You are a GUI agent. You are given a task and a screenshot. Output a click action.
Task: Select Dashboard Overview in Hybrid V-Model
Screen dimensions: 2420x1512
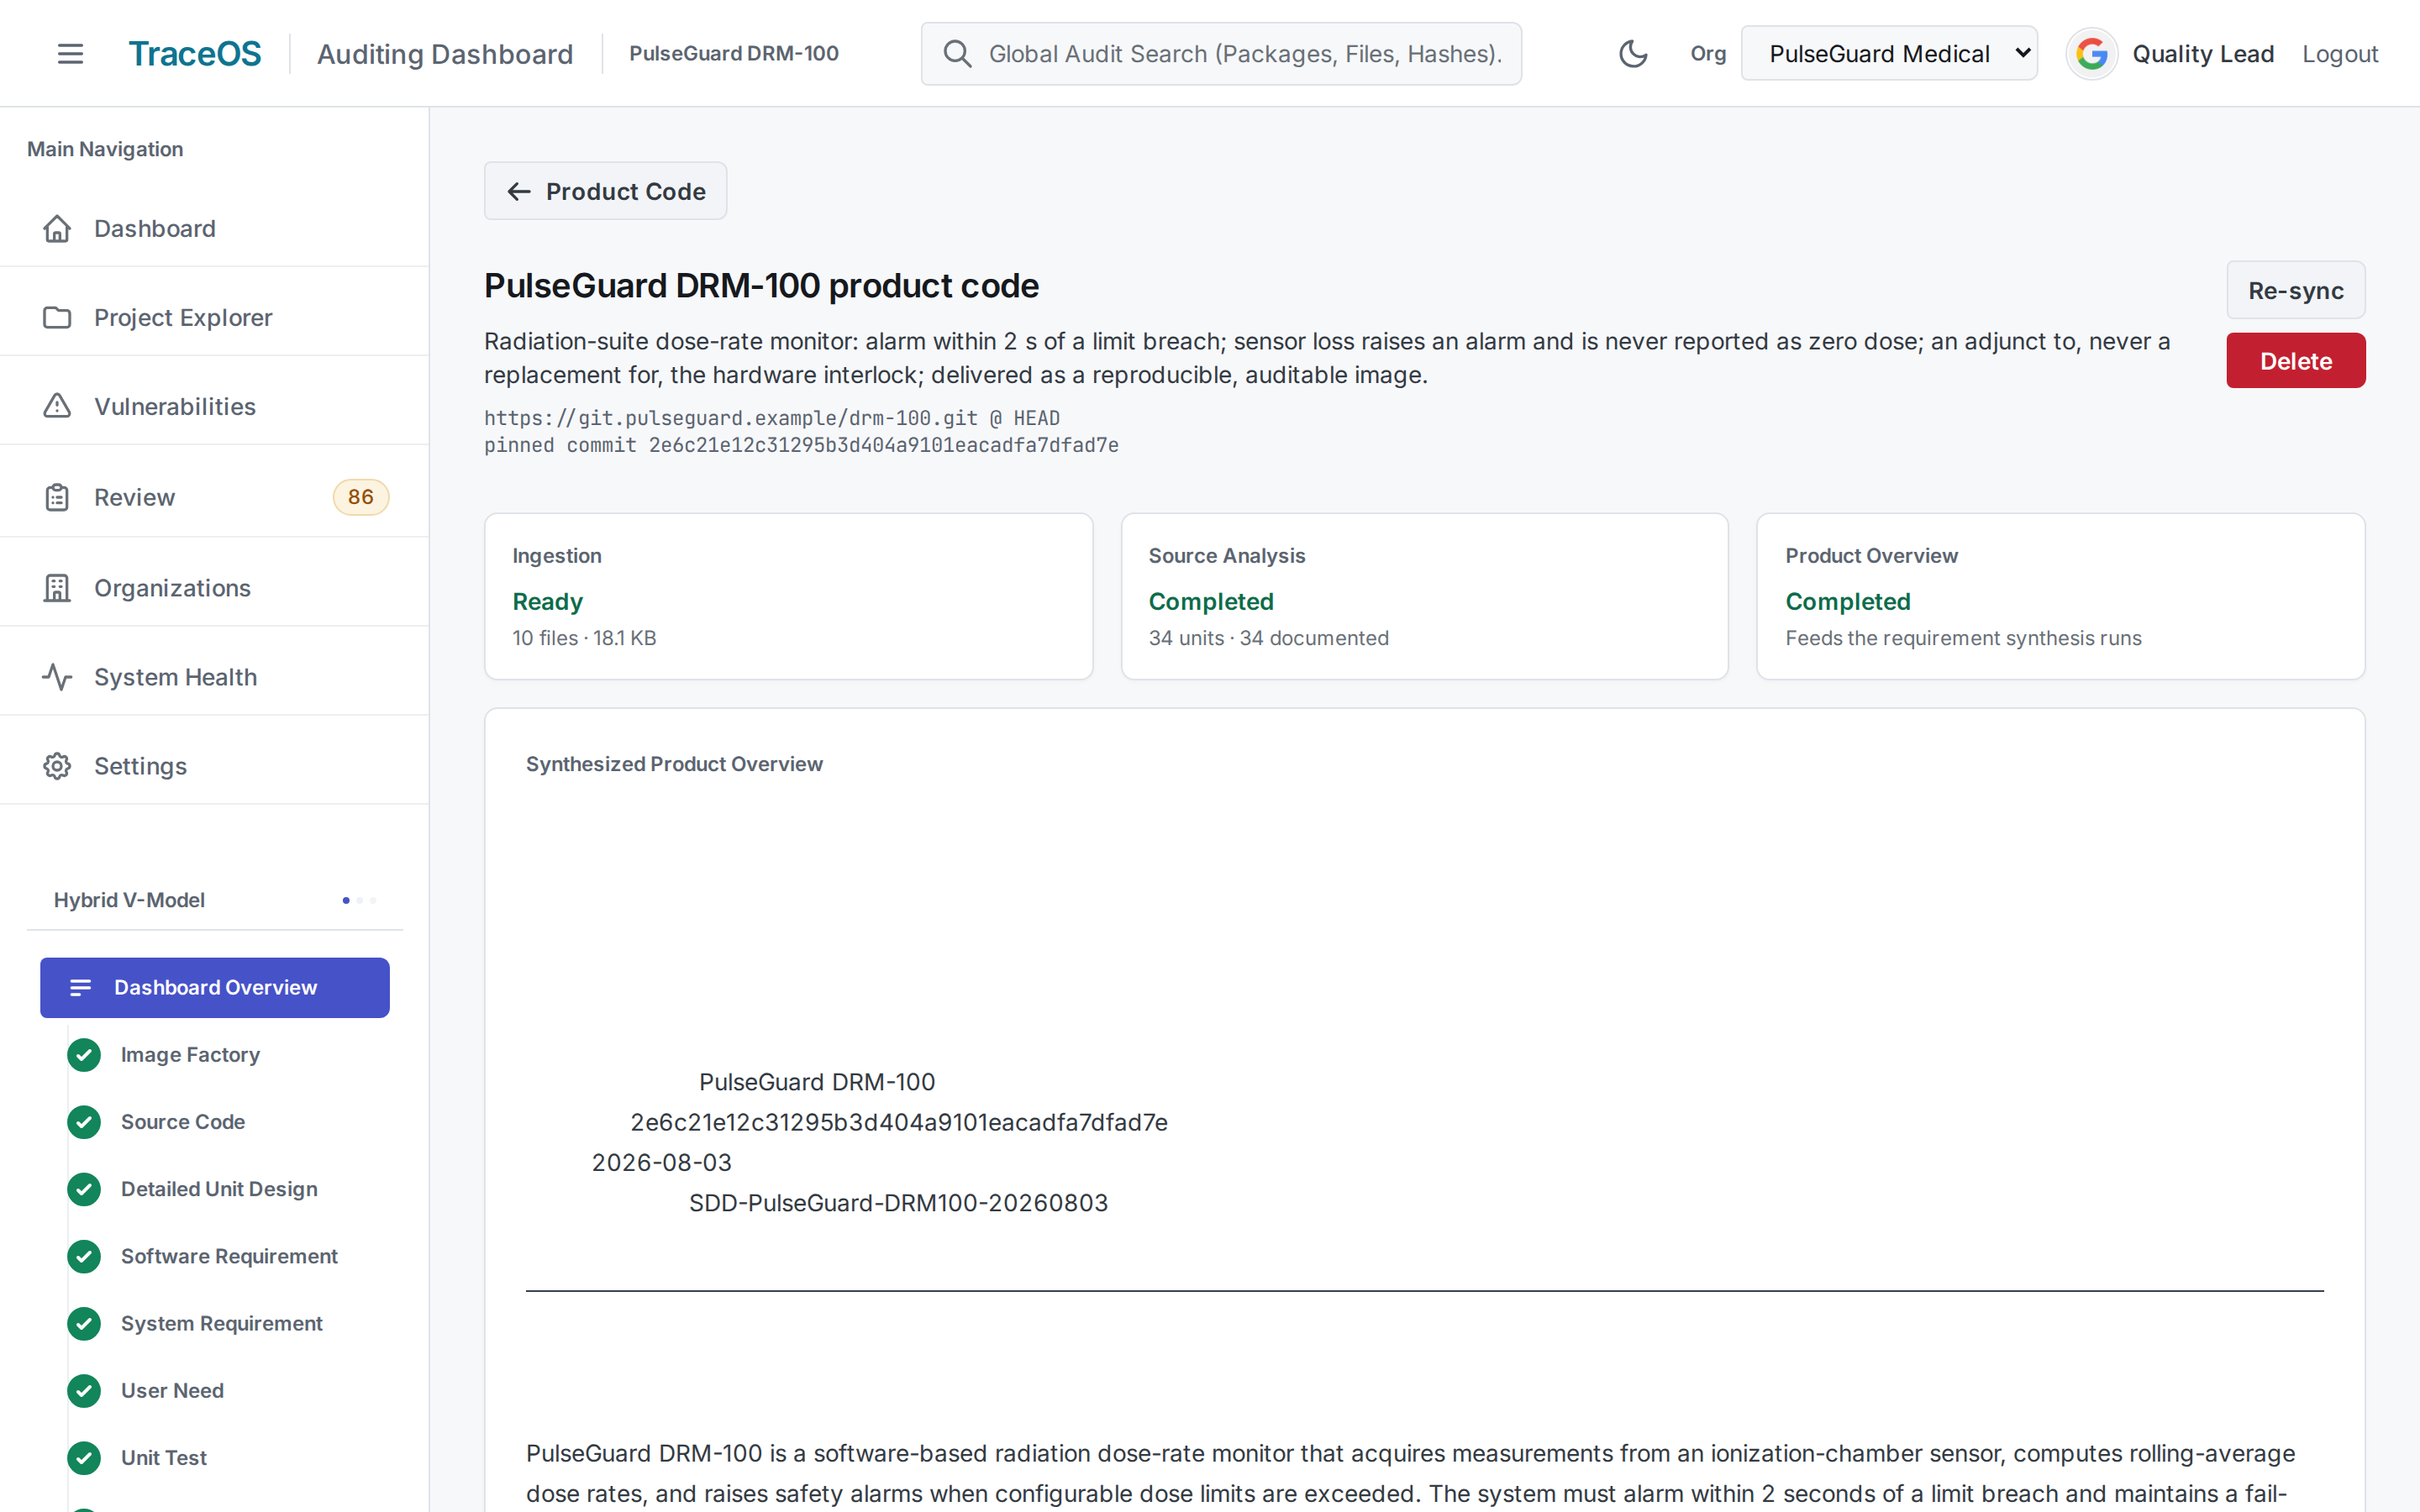point(215,988)
